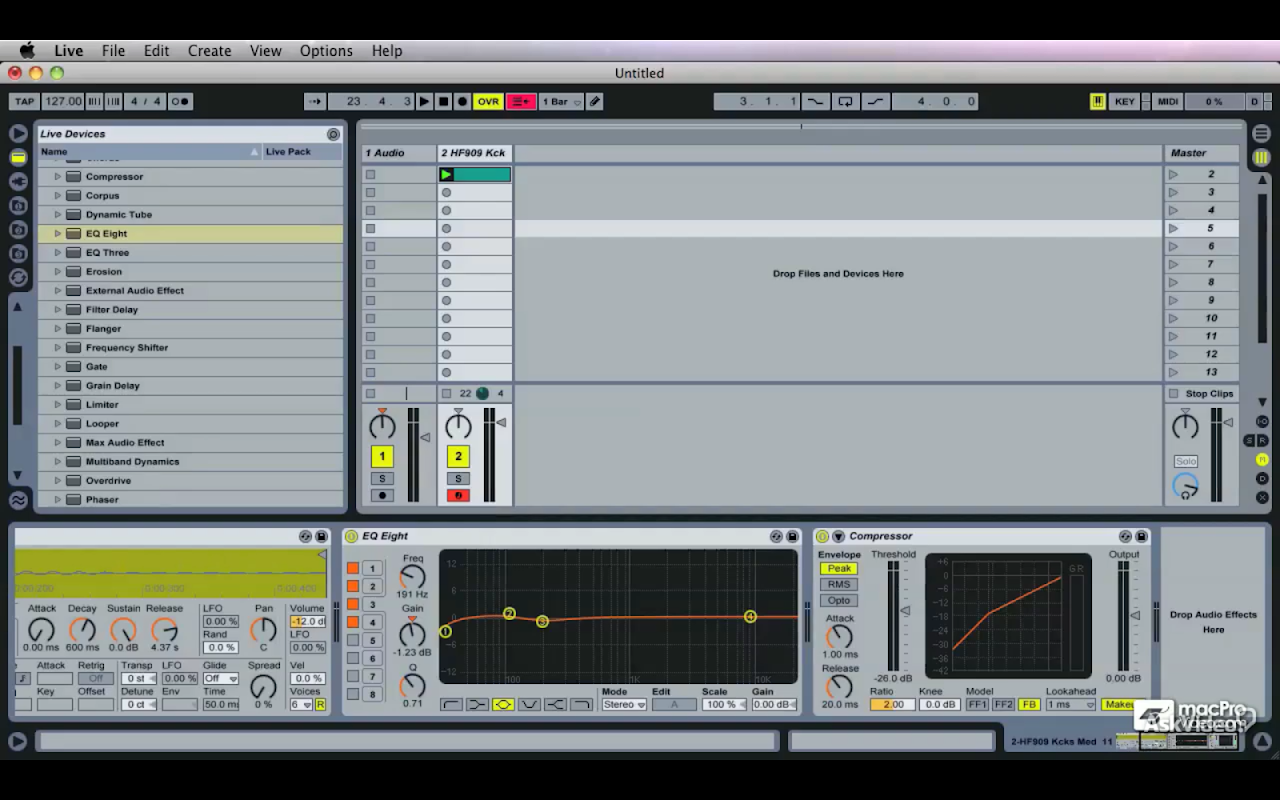Screen dimensions: 1280x800
Task: Toggle the transport Loop switch
Action: (x=845, y=101)
